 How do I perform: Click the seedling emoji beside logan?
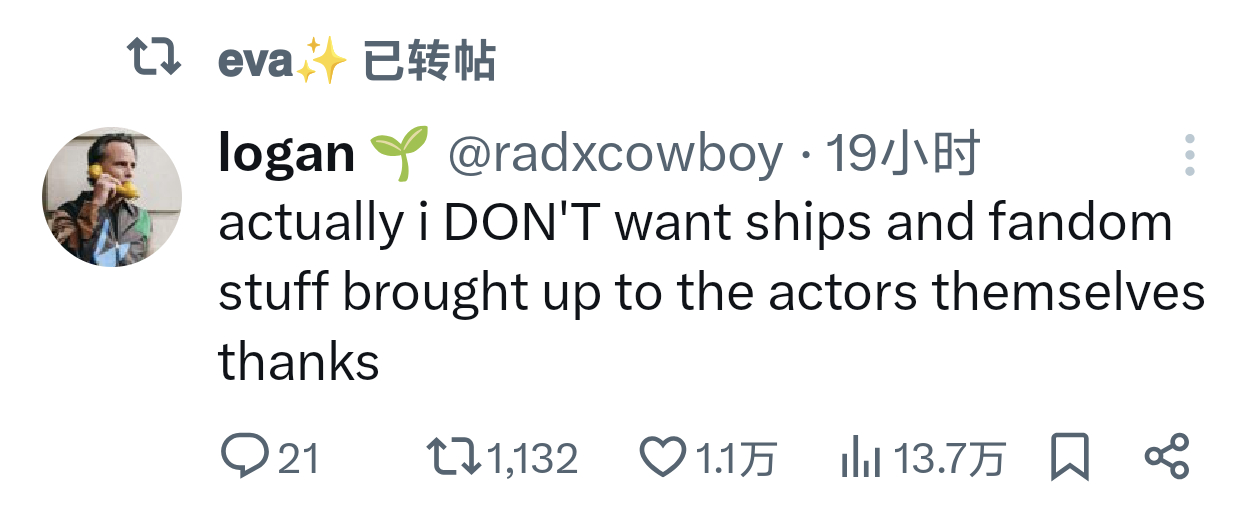tap(399, 154)
